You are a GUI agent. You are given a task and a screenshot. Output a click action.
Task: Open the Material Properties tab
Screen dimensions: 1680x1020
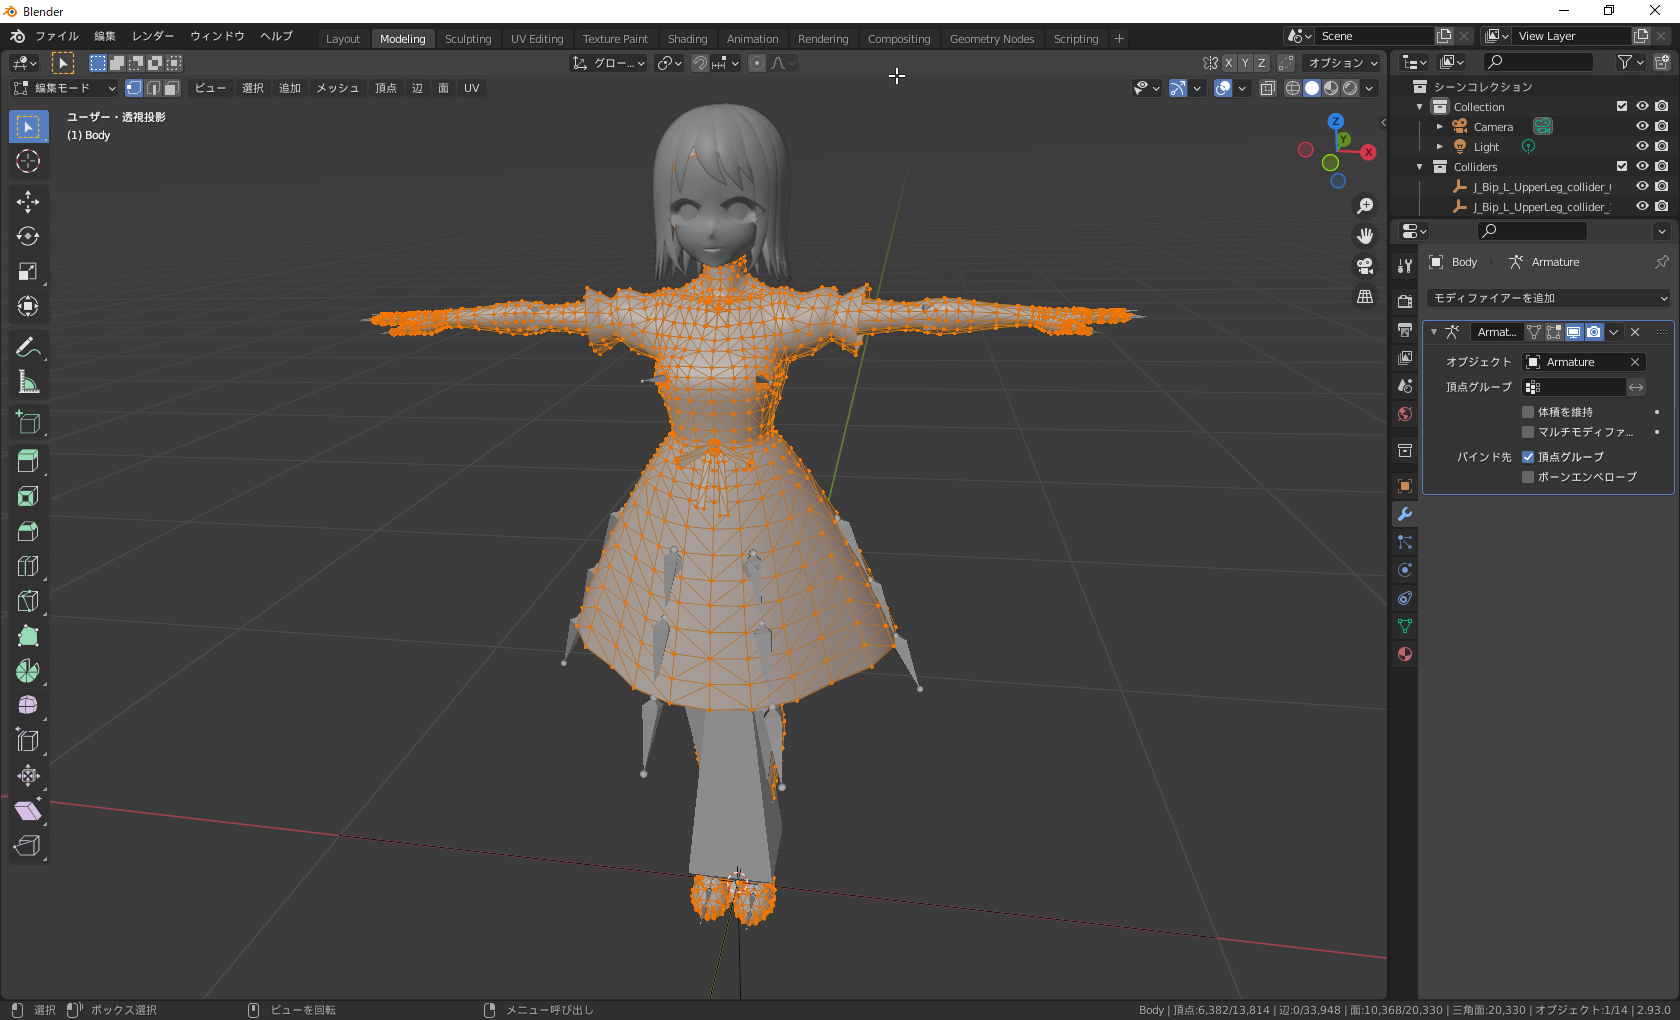point(1404,654)
